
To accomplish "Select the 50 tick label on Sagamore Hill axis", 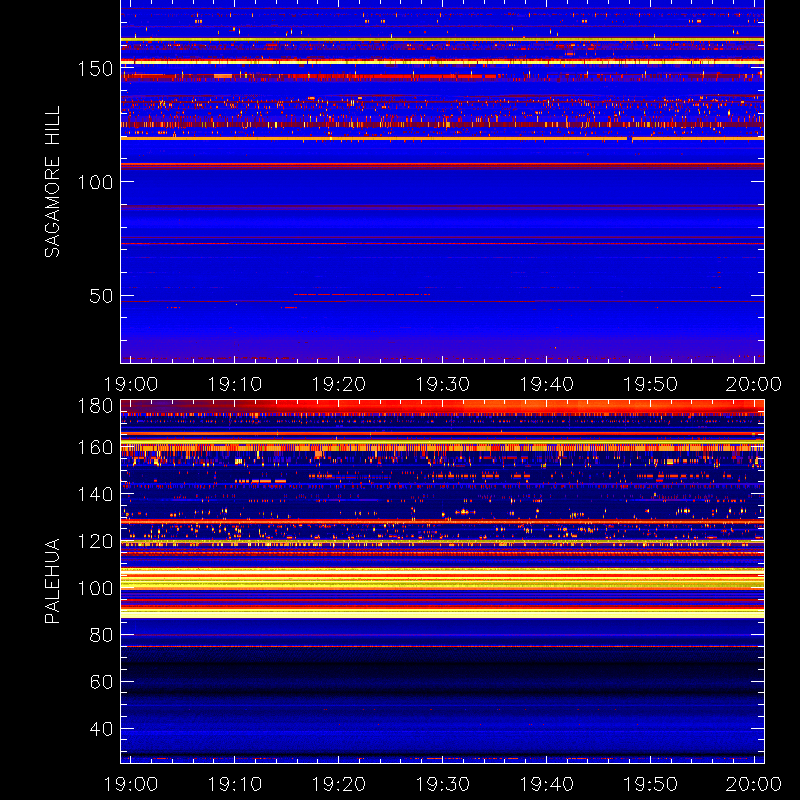I will (101, 296).
